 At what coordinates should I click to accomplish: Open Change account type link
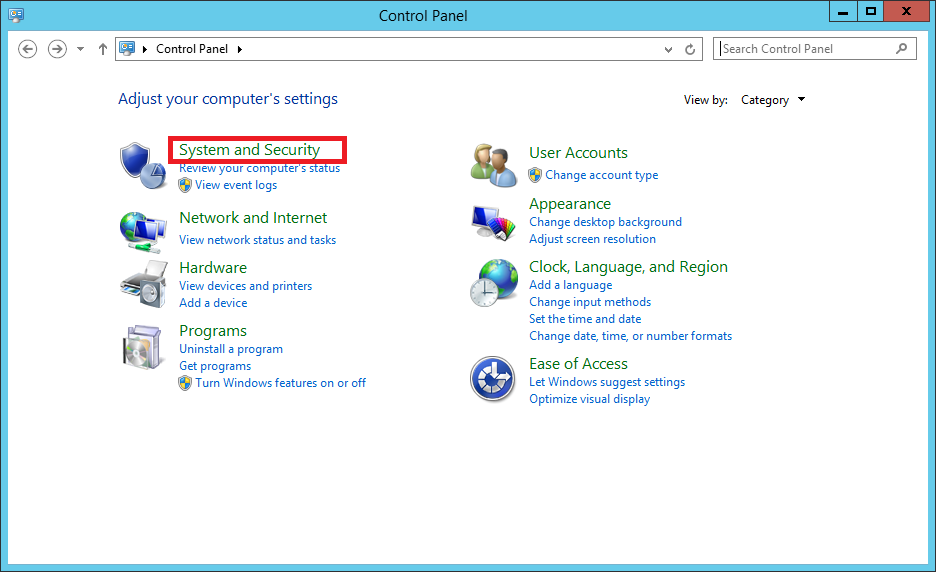point(601,175)
